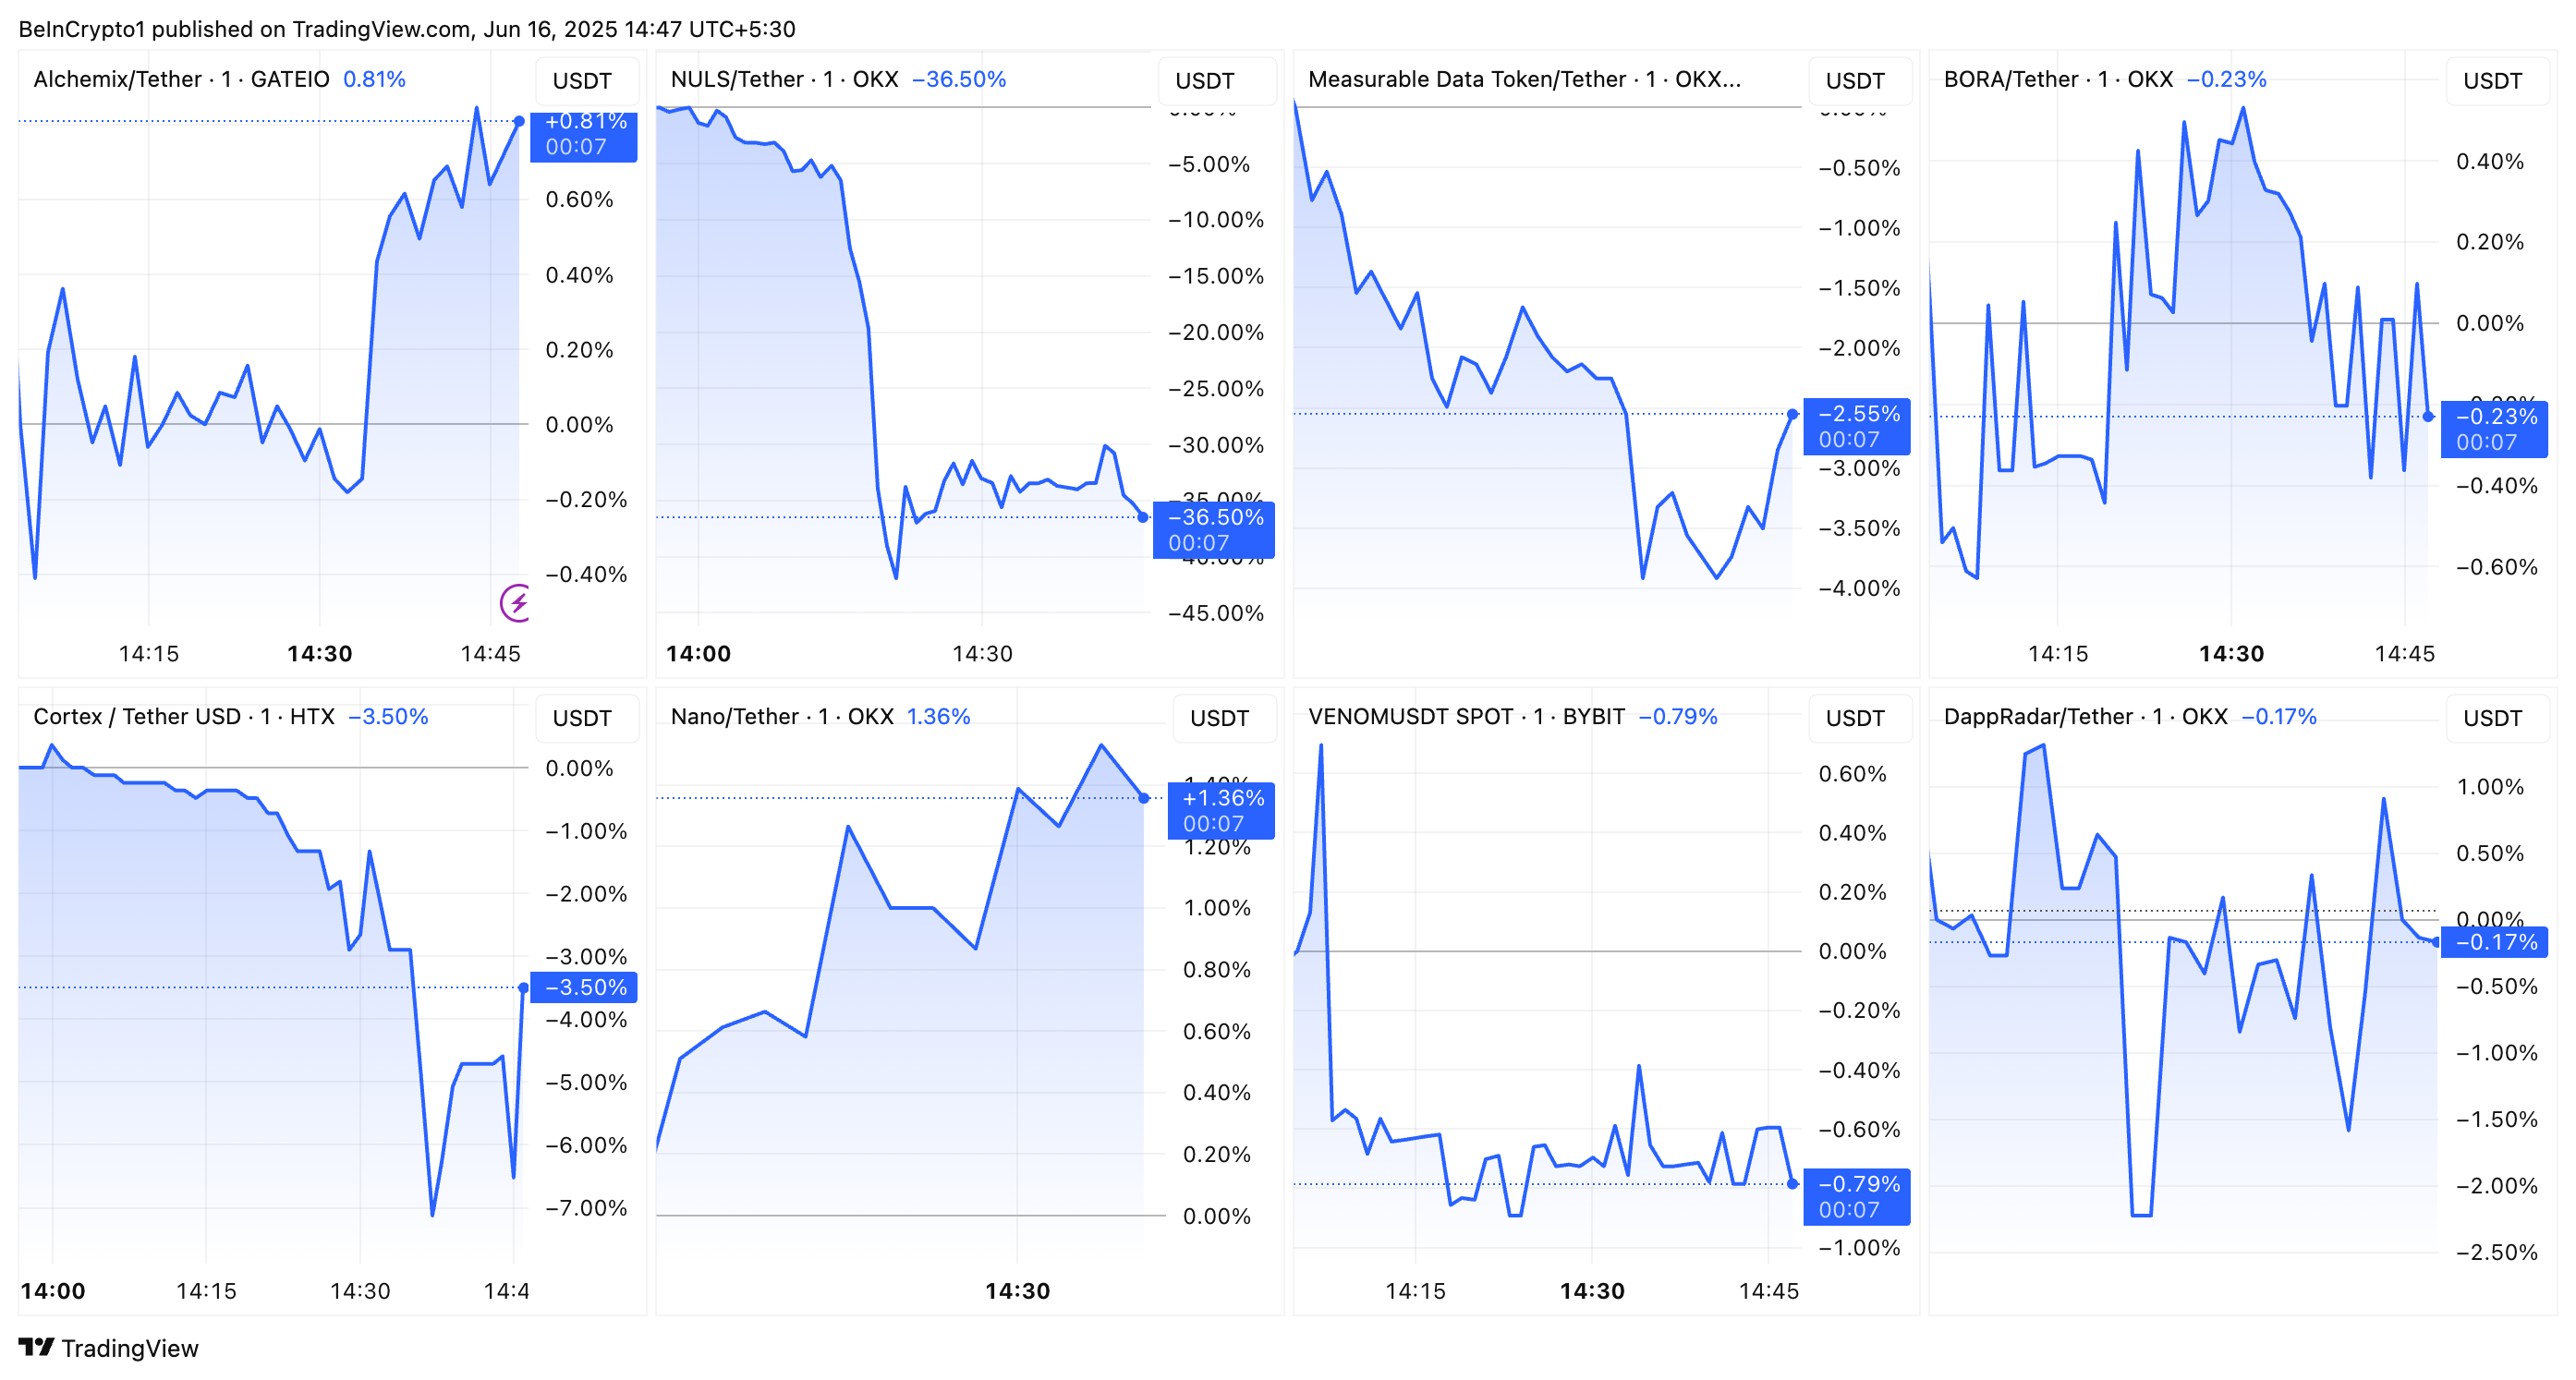2576x1380 pixels.
Task: Click the TradingView text link at bottom
Action: click(x=130, y=1348)
